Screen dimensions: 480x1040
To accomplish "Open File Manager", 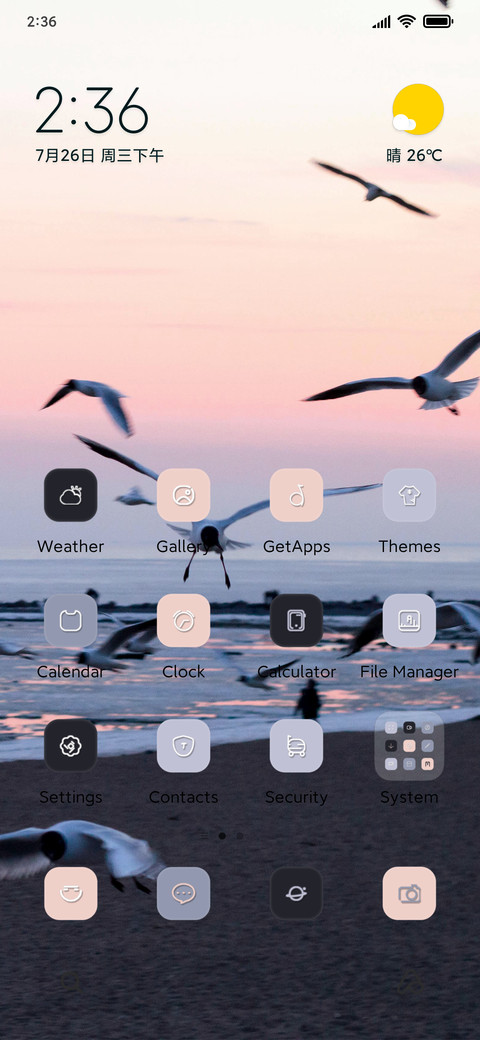I will point(409,620).
